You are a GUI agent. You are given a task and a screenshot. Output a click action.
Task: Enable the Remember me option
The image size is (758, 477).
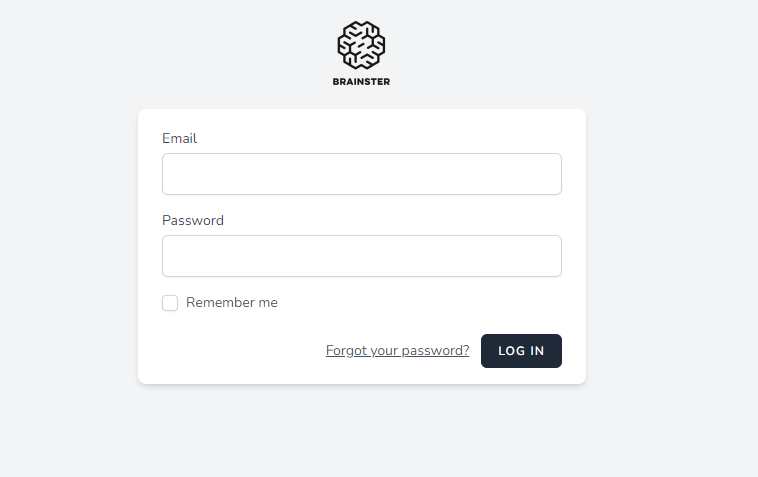click(x=170, y=303)
